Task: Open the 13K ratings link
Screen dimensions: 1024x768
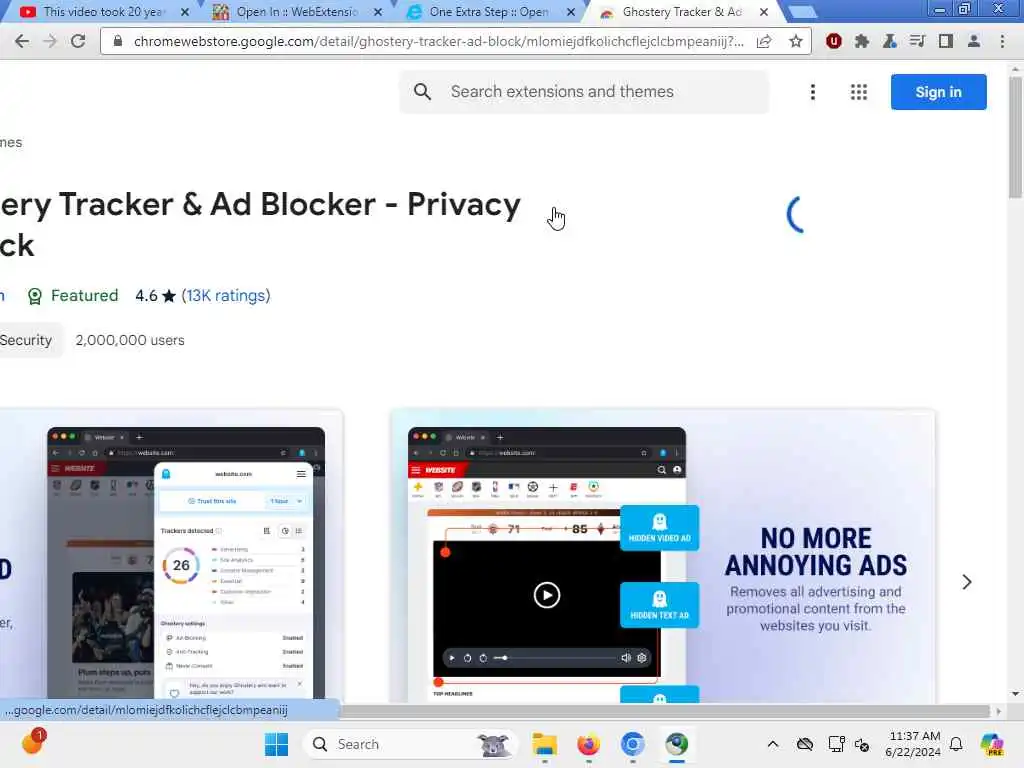Action: click(x=226, y=296)
